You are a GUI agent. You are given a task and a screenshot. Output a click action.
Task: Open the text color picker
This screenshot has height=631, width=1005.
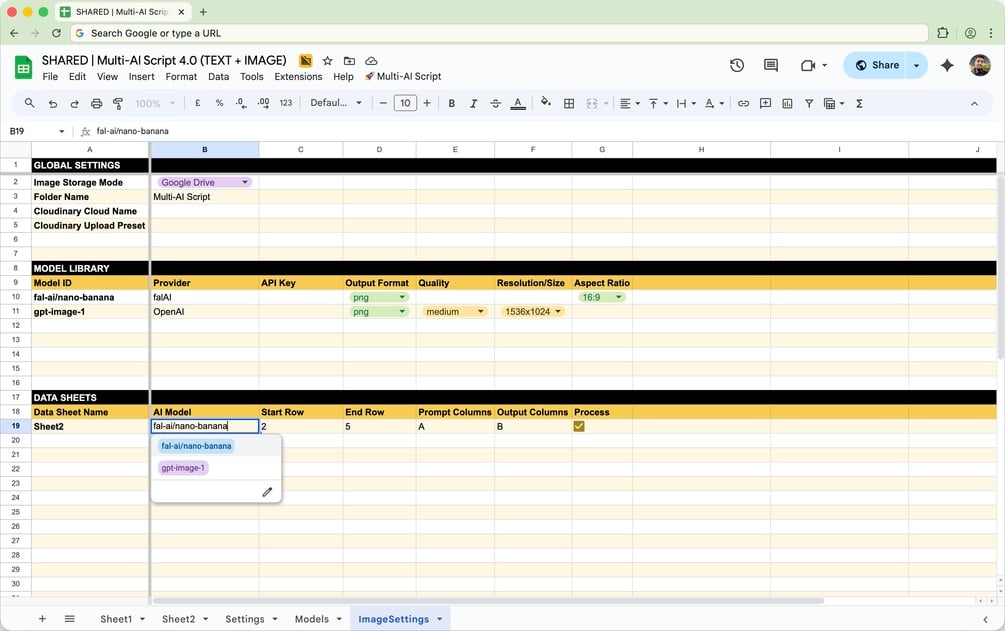[x=518, y=103]
